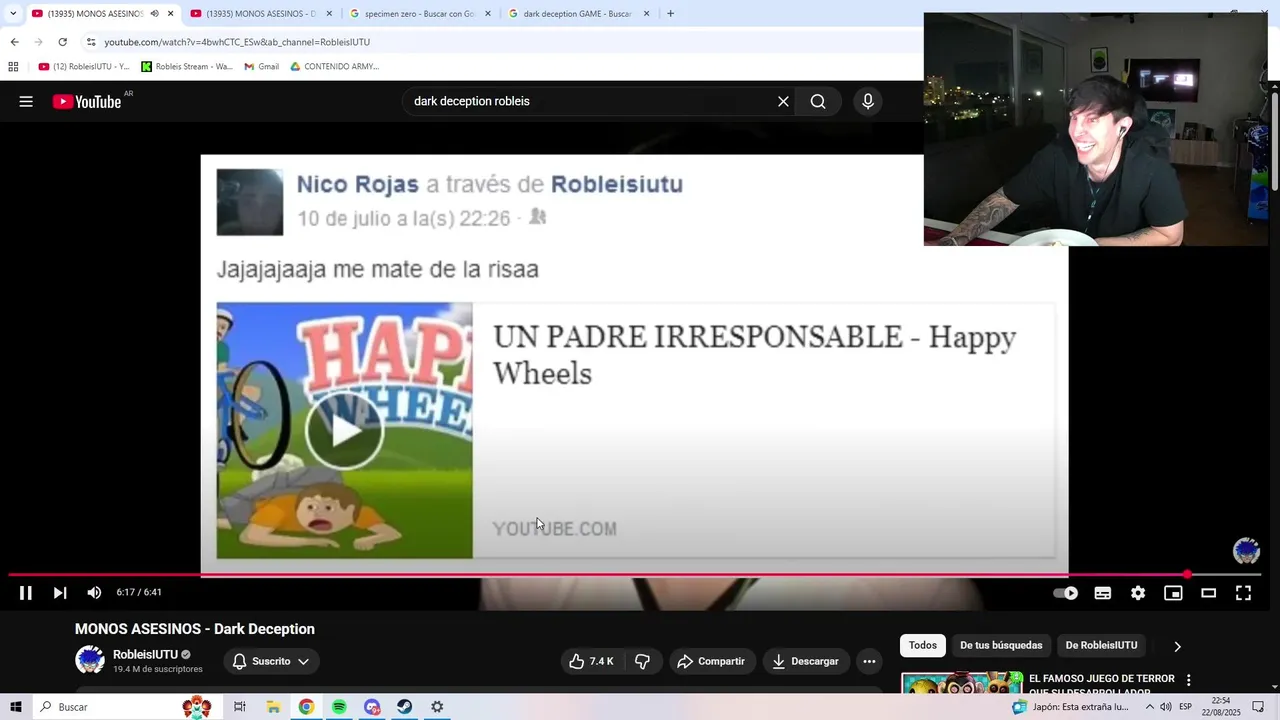1280x720 pixels.
Task: Open the Compartir share dialog
Action: point(711,661)
